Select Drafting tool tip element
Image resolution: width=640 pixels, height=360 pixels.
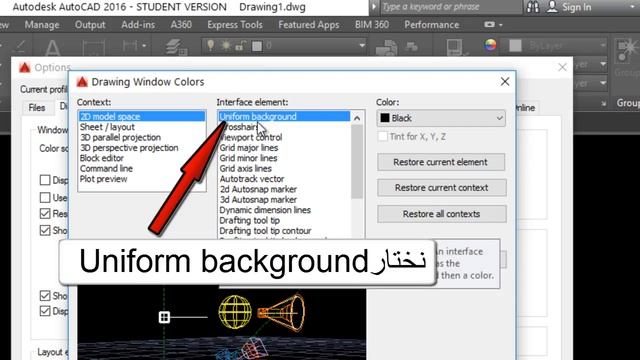pos(249,221)
